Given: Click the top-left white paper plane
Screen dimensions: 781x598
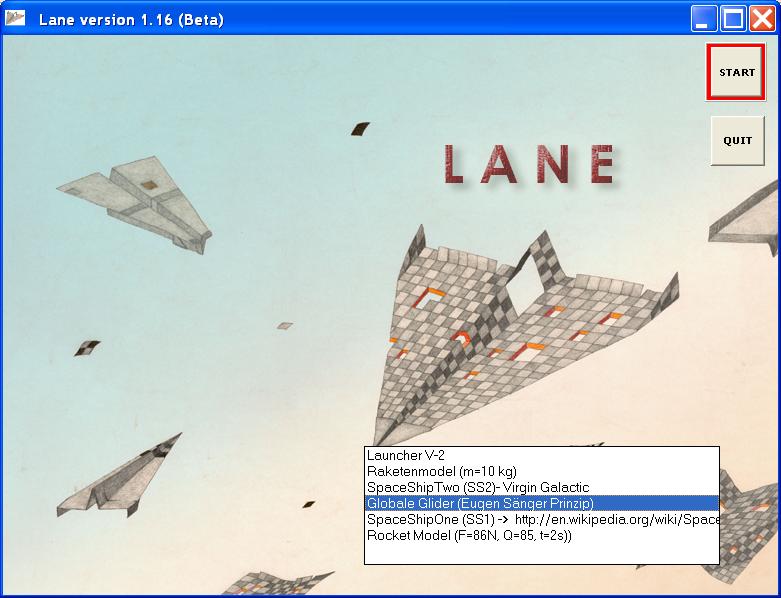Looking at the screenshot, I should [140, 200].
